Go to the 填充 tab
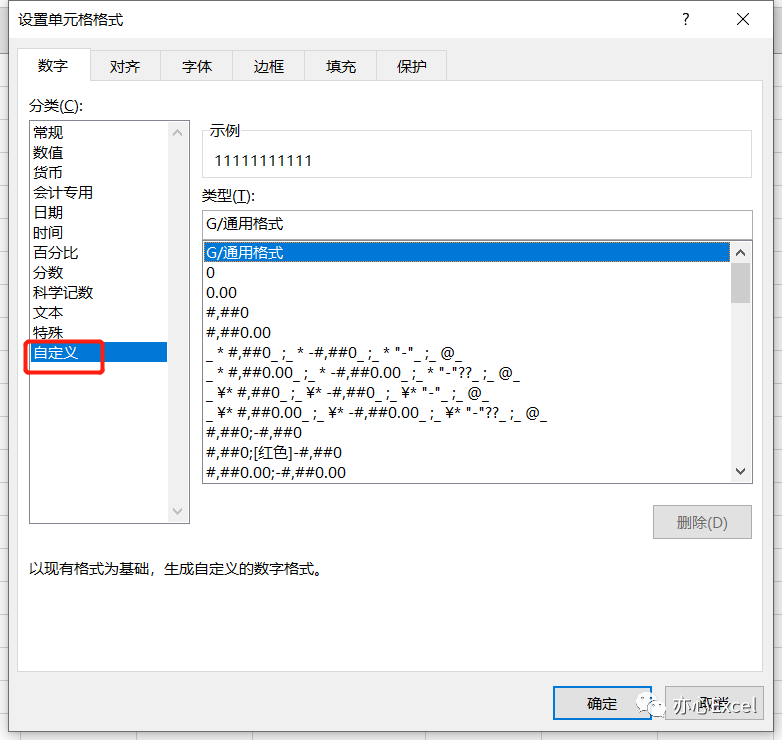Screen dimensions: 782x740 point(341,66)
